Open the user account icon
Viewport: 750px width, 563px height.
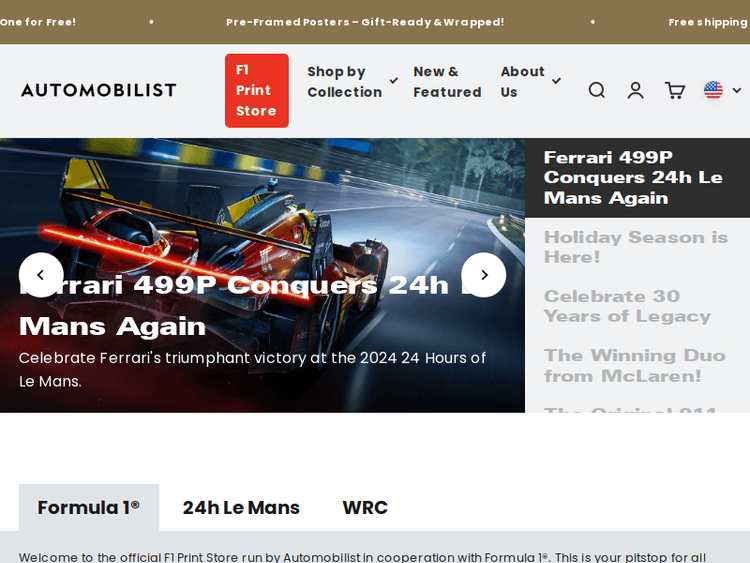click(635, 90)
